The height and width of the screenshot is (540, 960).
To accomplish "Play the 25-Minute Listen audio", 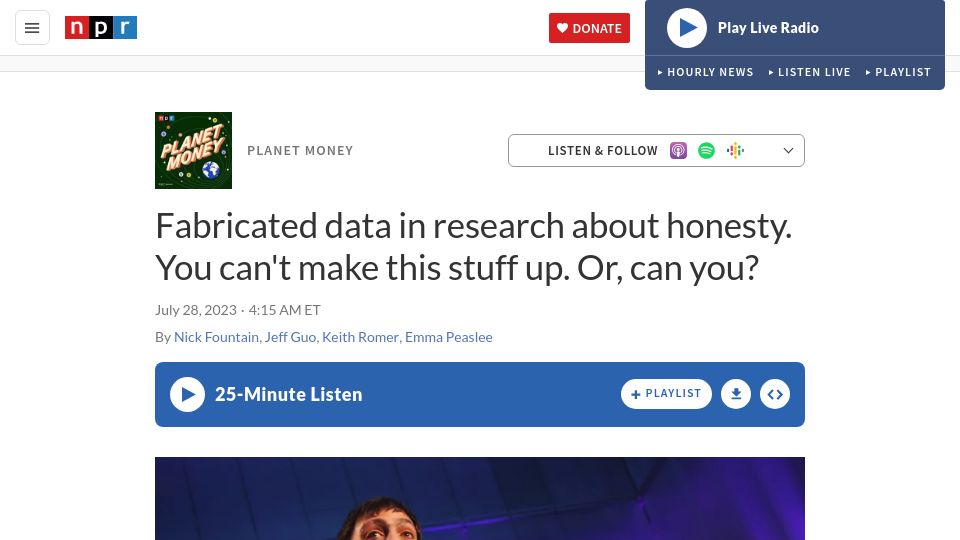I will point(187,394).
